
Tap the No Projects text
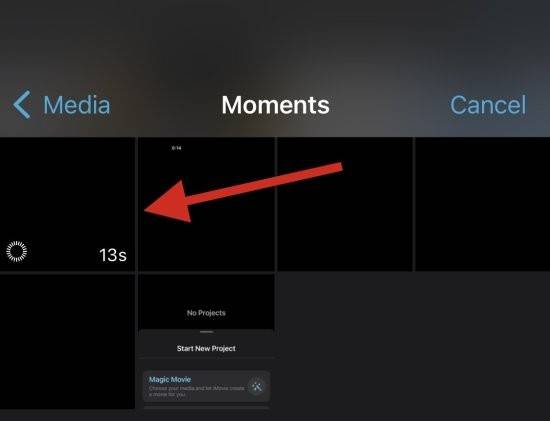[206, 313]
